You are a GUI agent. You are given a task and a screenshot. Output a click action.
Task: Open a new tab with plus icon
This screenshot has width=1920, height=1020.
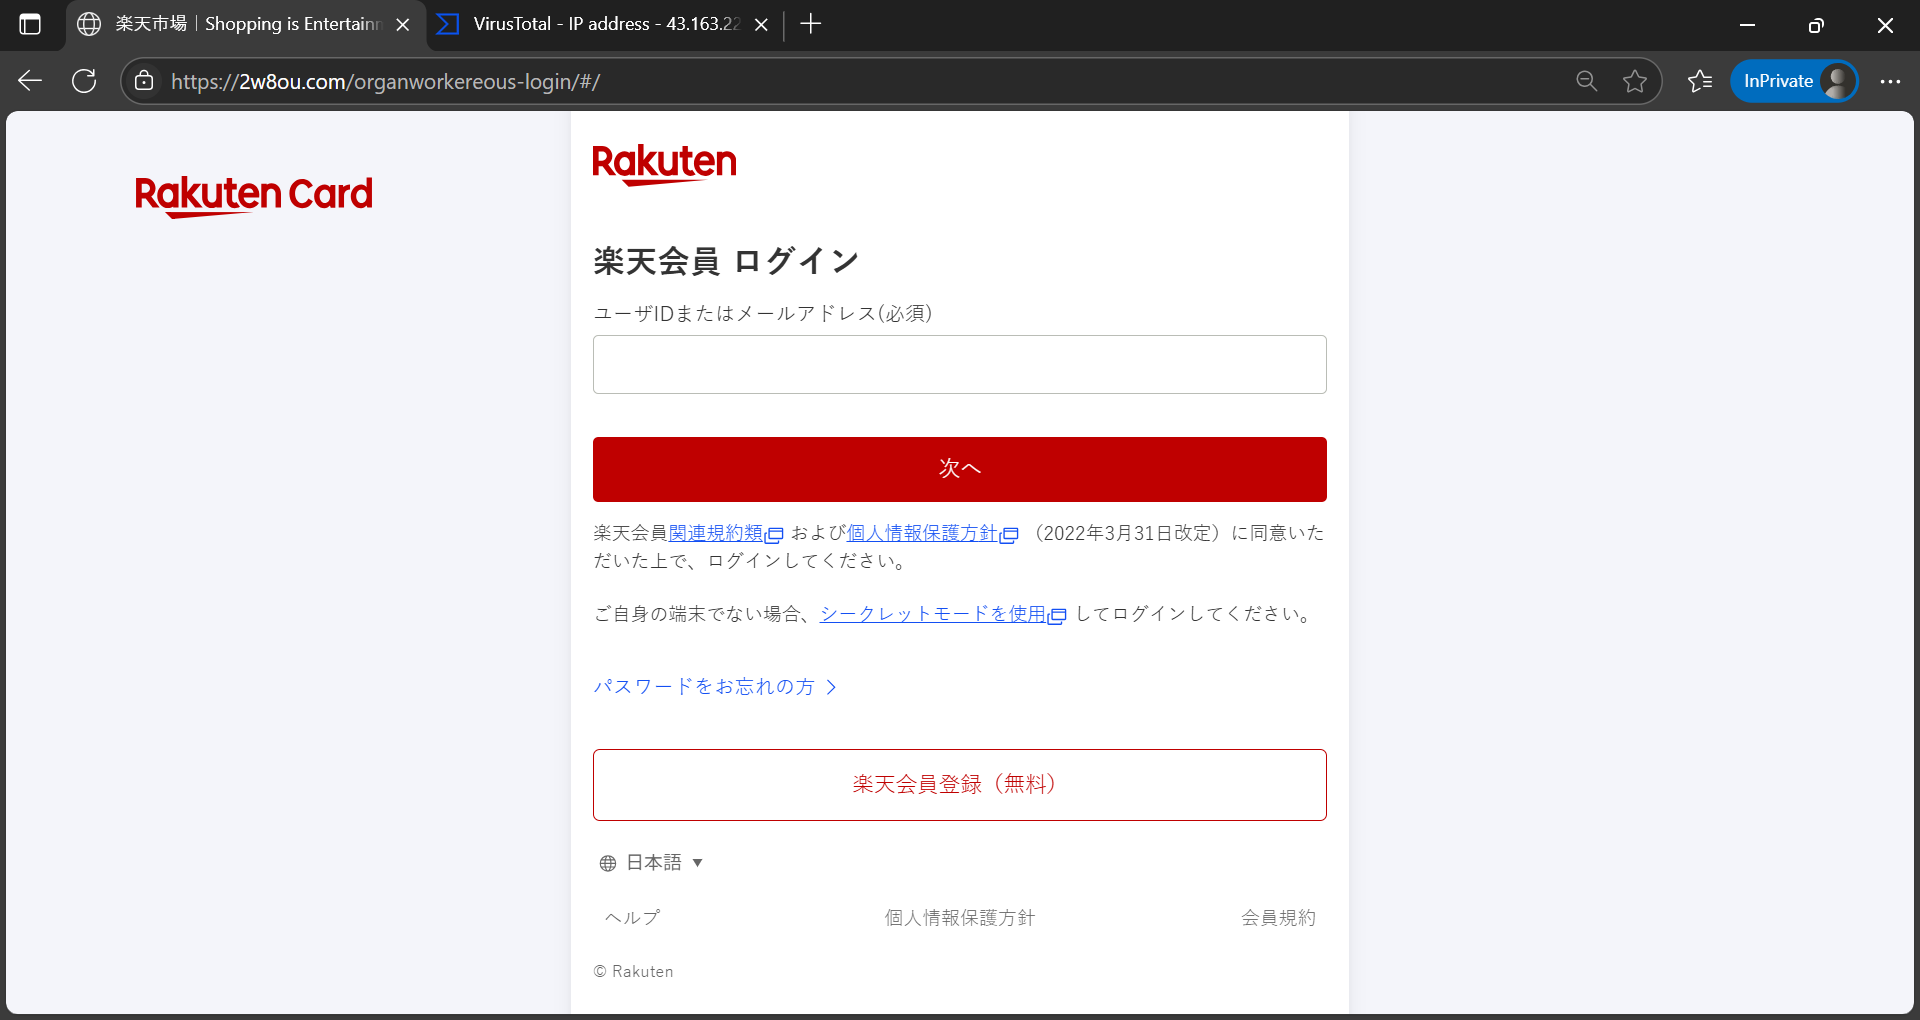pyautogui.click(x=811, y=24)
